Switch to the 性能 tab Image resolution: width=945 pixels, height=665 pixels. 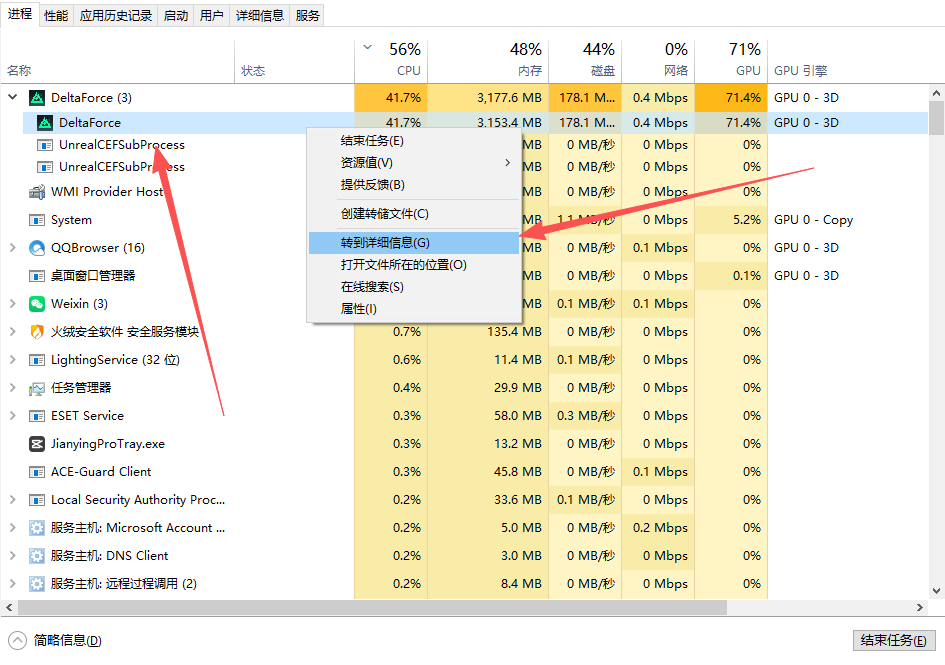[56, 15]
